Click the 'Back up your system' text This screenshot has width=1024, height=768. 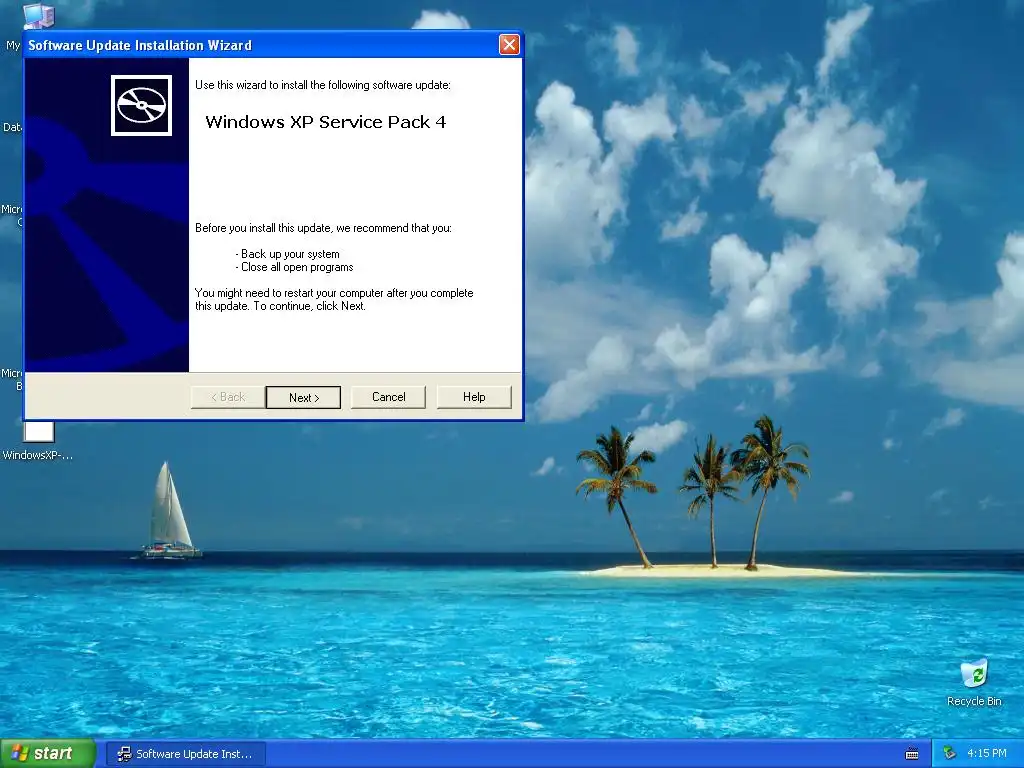coord(290,254)
